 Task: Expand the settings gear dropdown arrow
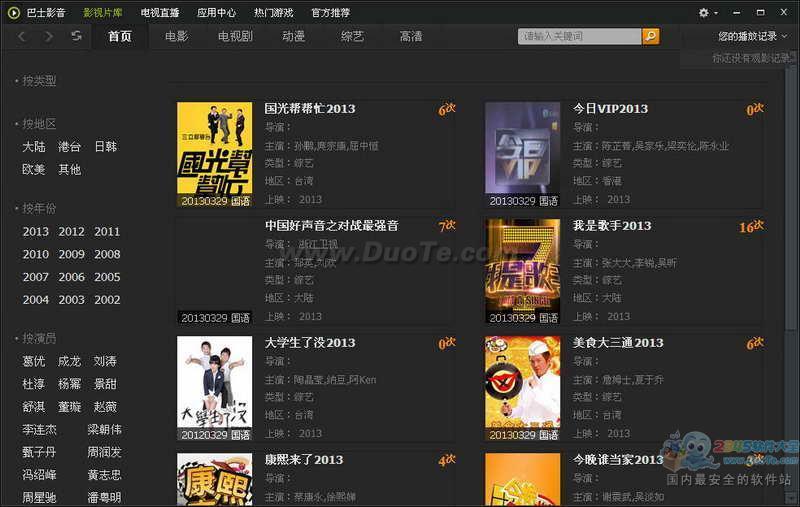(x=716, y=13)
